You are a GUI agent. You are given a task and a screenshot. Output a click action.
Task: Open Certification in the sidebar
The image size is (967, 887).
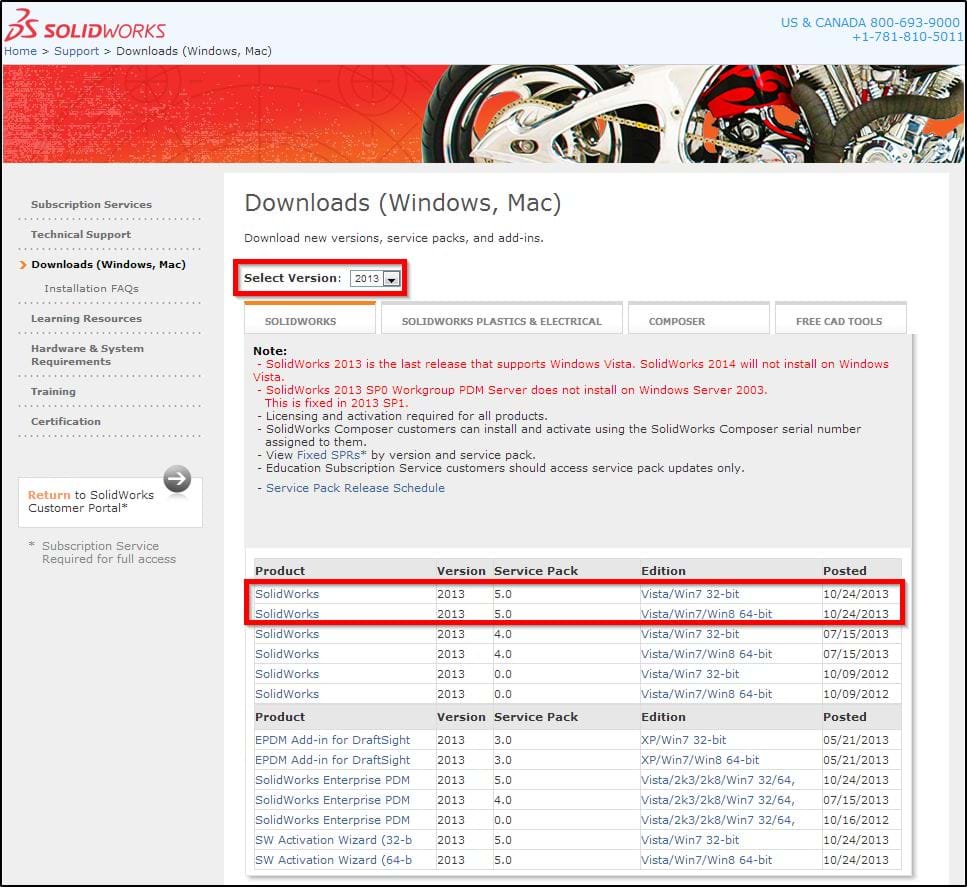tap(65, 422)
